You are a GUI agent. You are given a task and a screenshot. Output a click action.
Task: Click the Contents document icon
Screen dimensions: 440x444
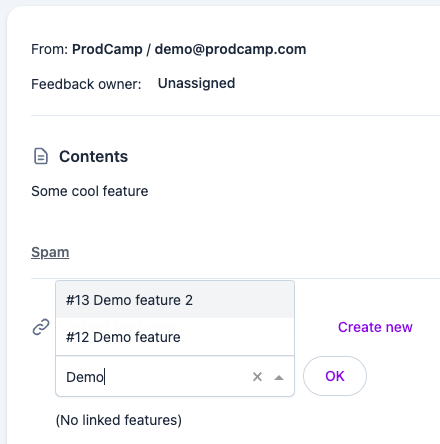pos(41,156)
